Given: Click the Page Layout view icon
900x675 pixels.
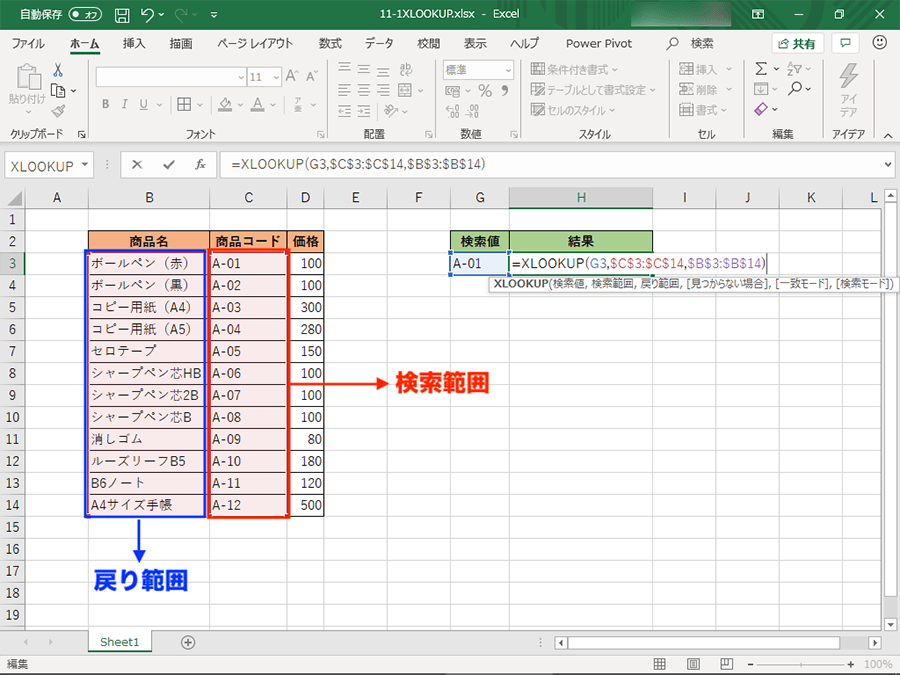Looking at the screenshot, I should pos(693,664).
